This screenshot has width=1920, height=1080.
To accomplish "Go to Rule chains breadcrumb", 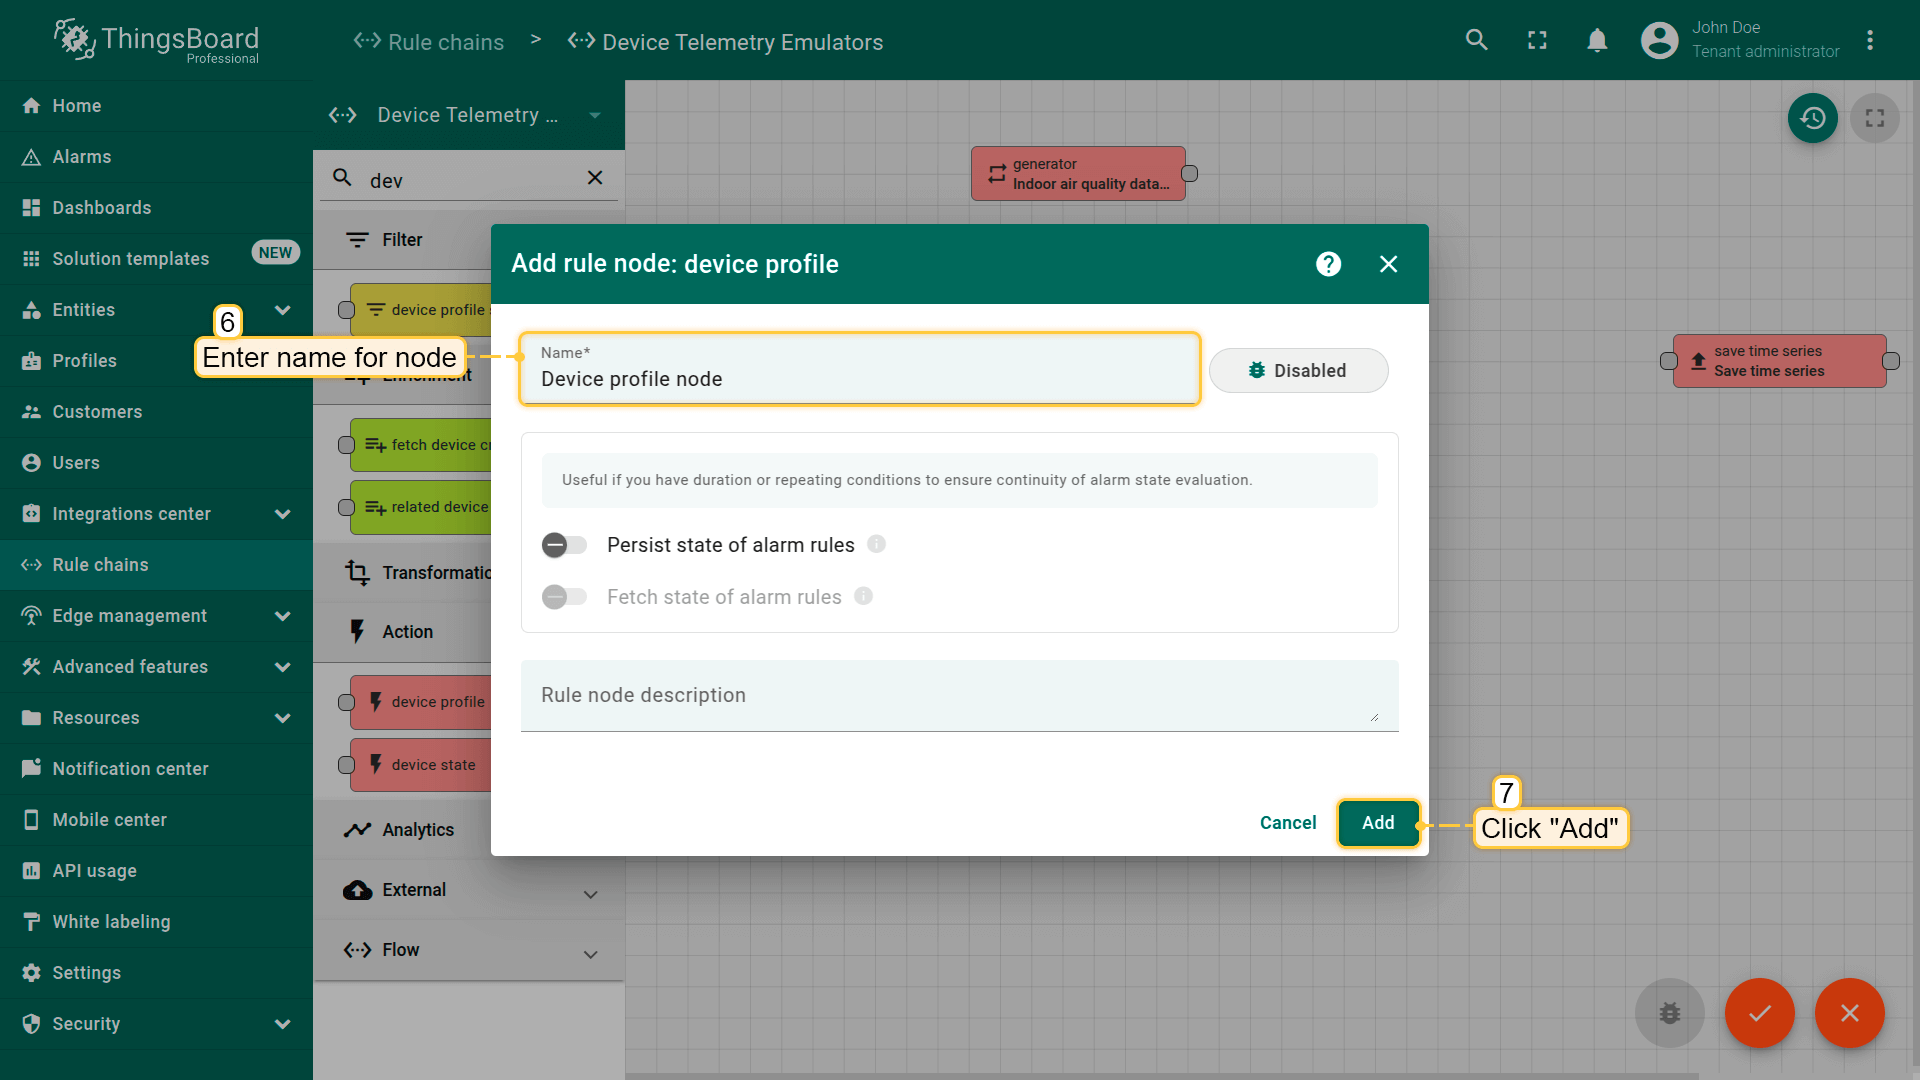I will [x=445, y=42].
